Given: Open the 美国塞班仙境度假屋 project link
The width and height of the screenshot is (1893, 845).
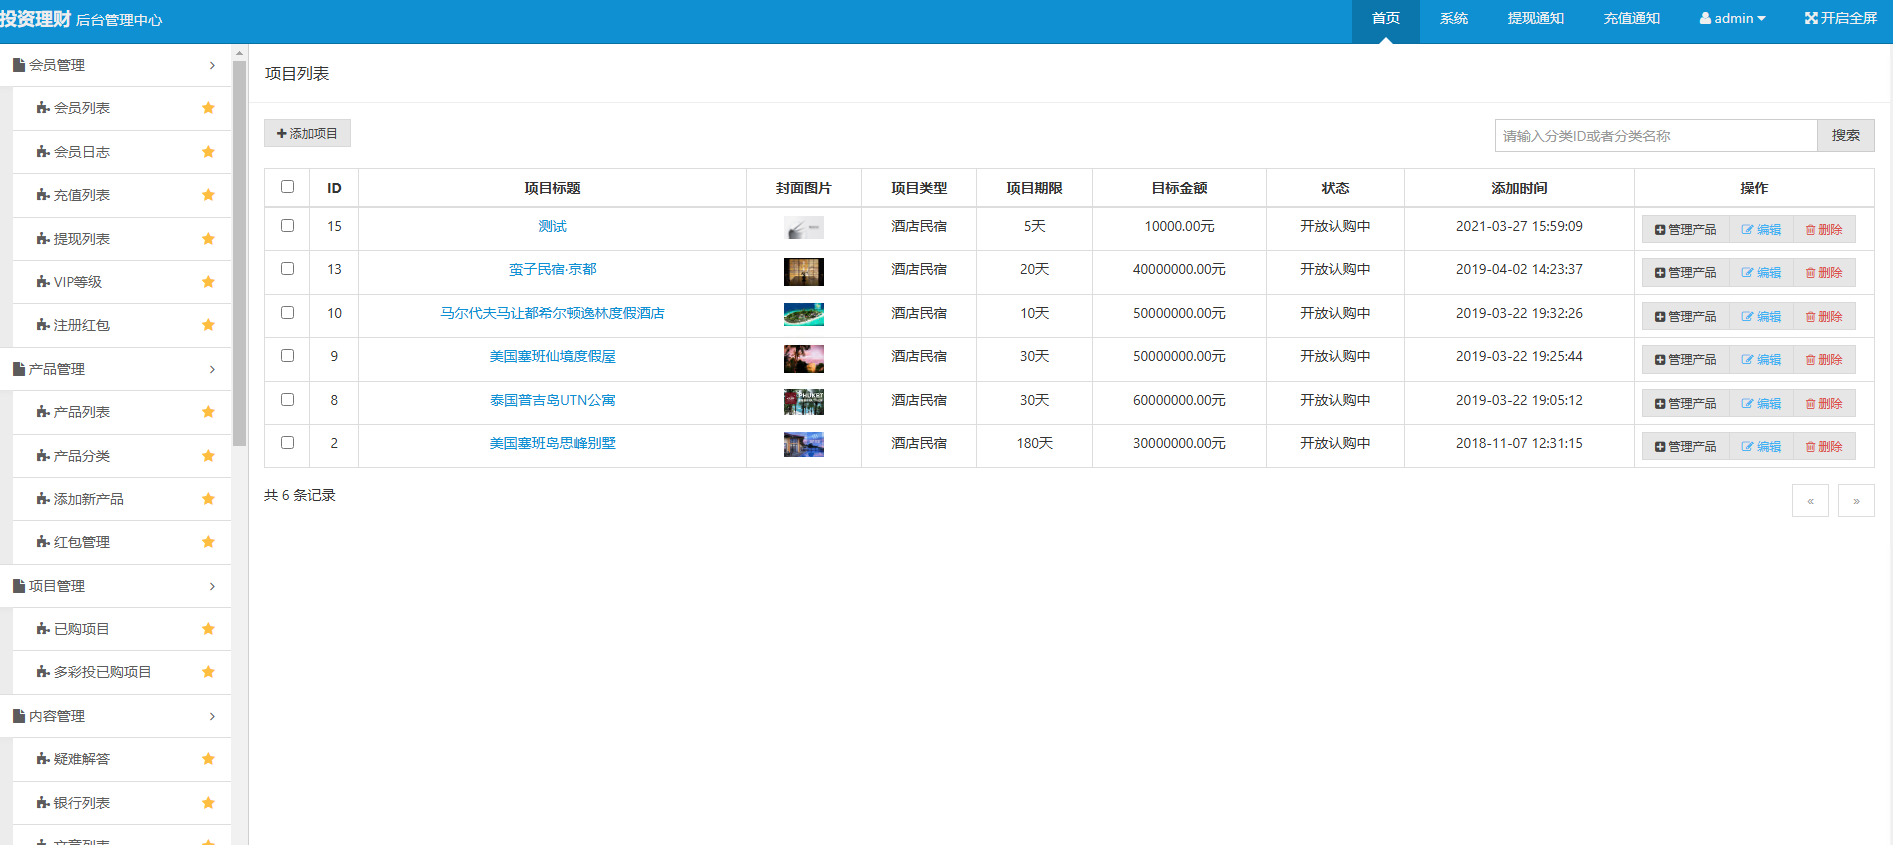Looking at the screenshot, I should click(x=552, y=357).
